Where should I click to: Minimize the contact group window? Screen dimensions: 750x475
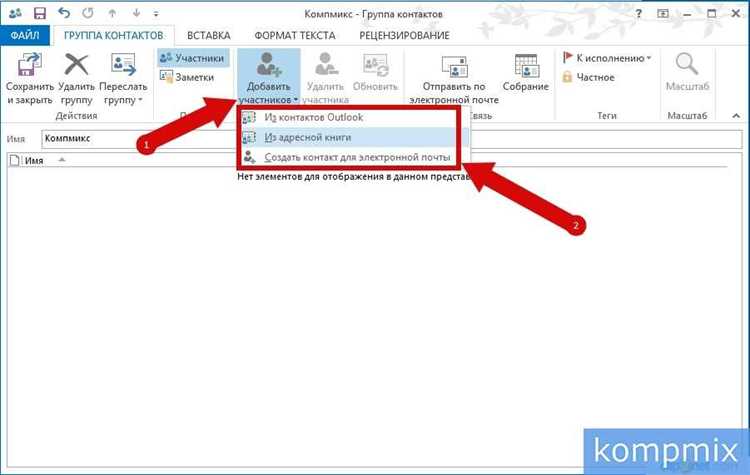coord(687,14)
